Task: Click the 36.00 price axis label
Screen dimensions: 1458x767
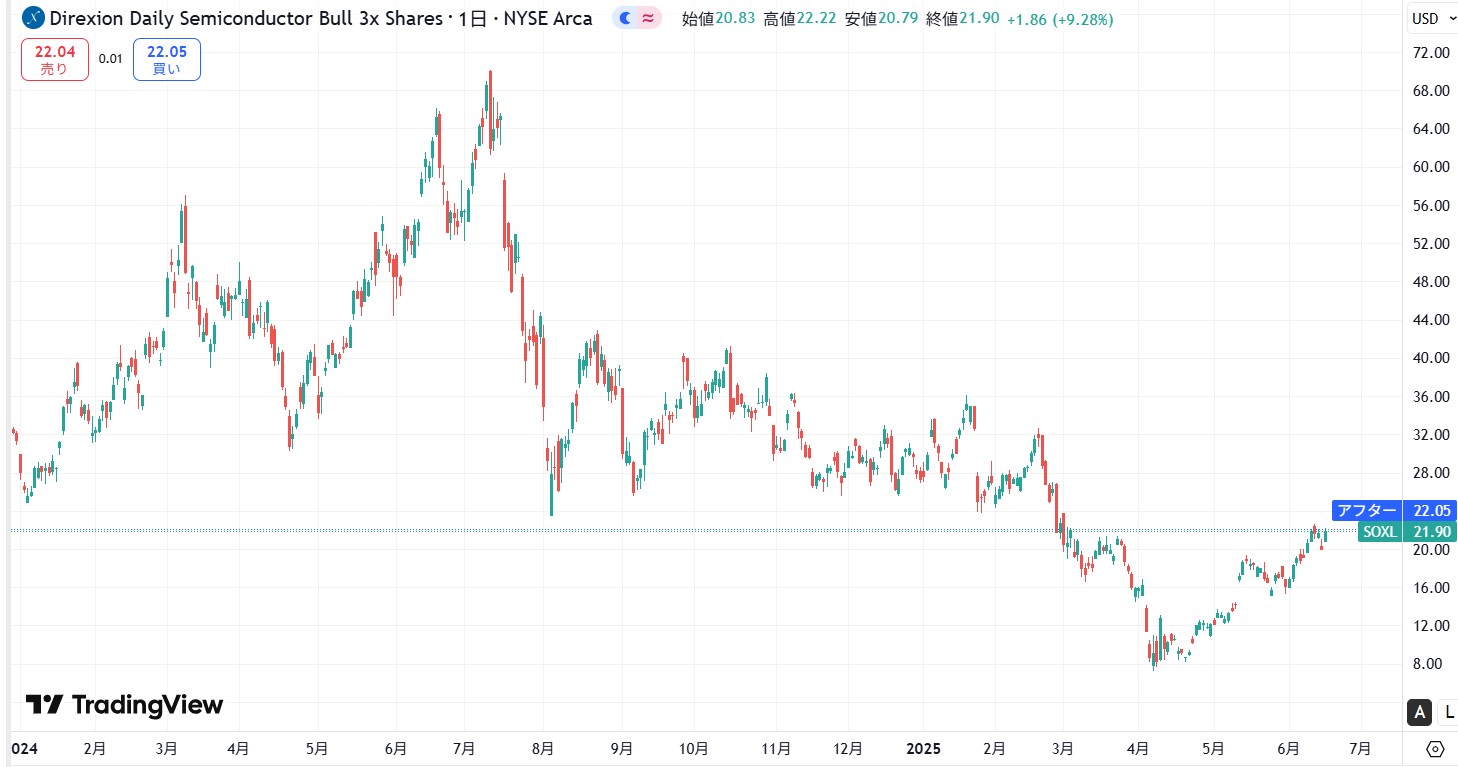Action: click(1429, 397)
